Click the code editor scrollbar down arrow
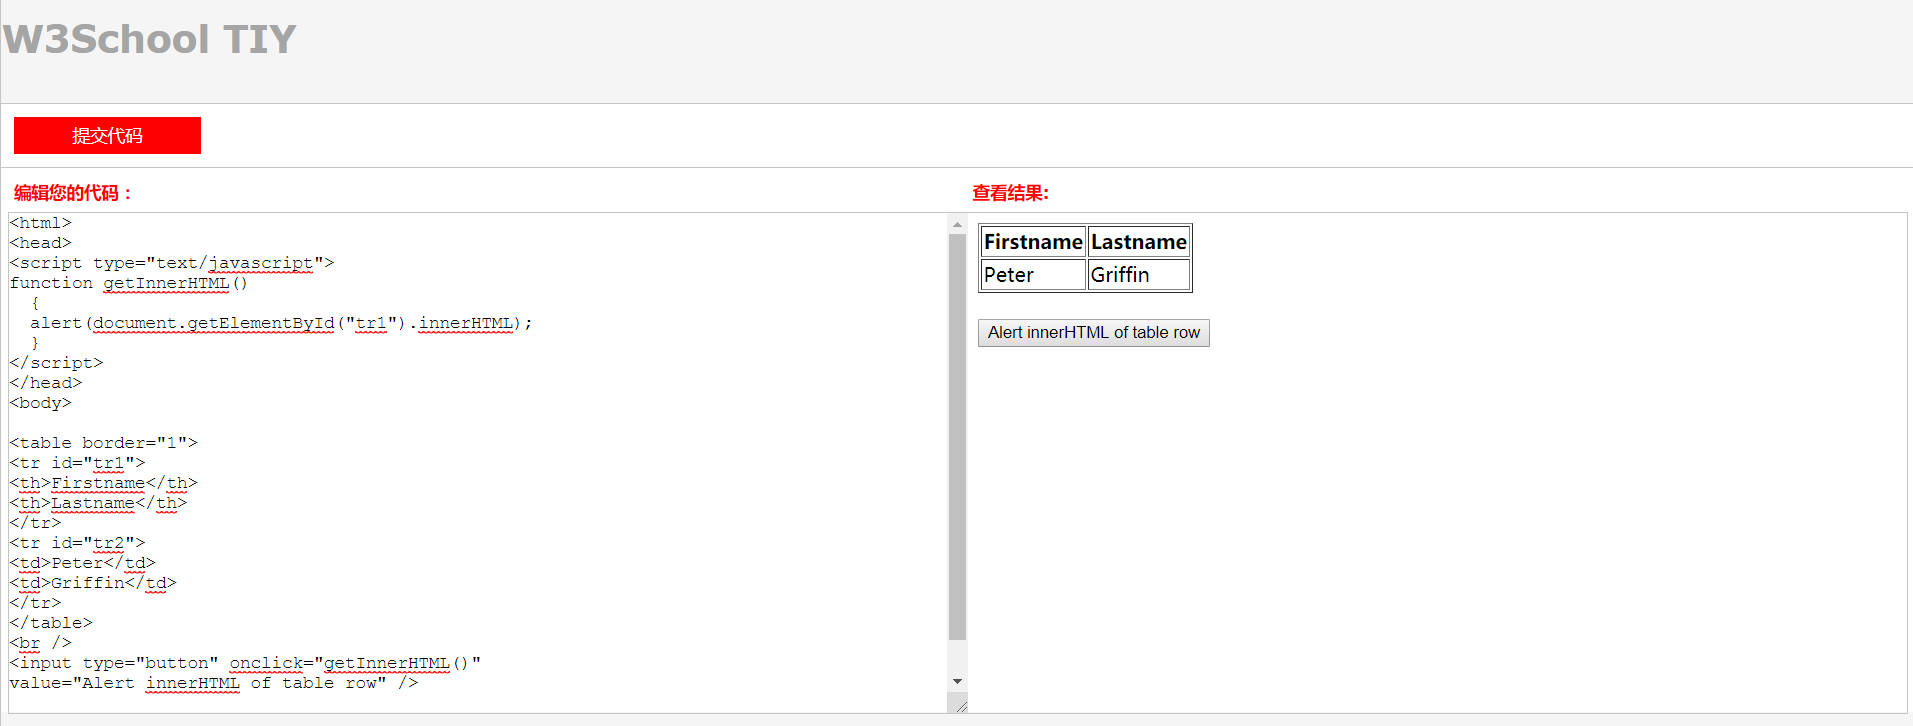The image size is (1913, 726). coord(957,681)
